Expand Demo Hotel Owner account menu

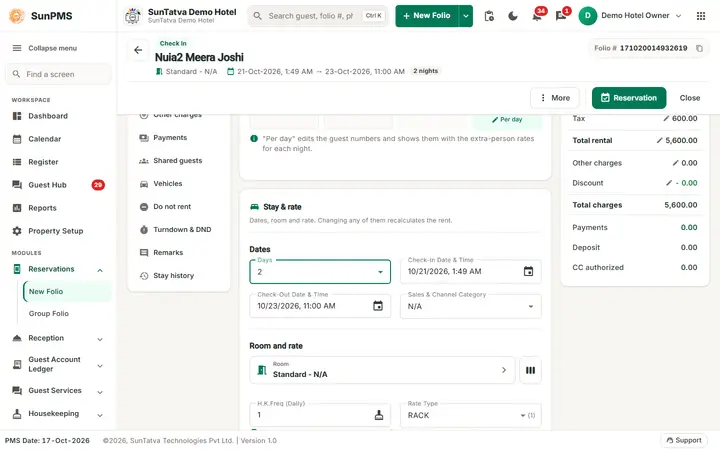tap(679, 16)
